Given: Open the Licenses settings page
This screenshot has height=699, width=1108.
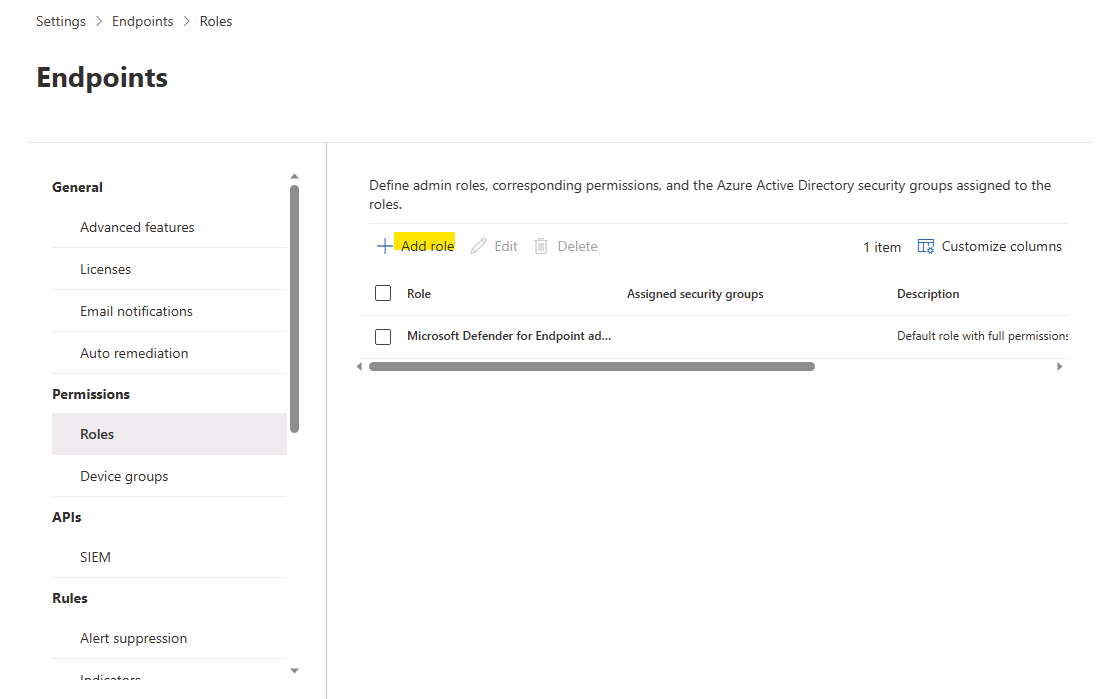Looking at the screenshot, I should click(105, 268).
